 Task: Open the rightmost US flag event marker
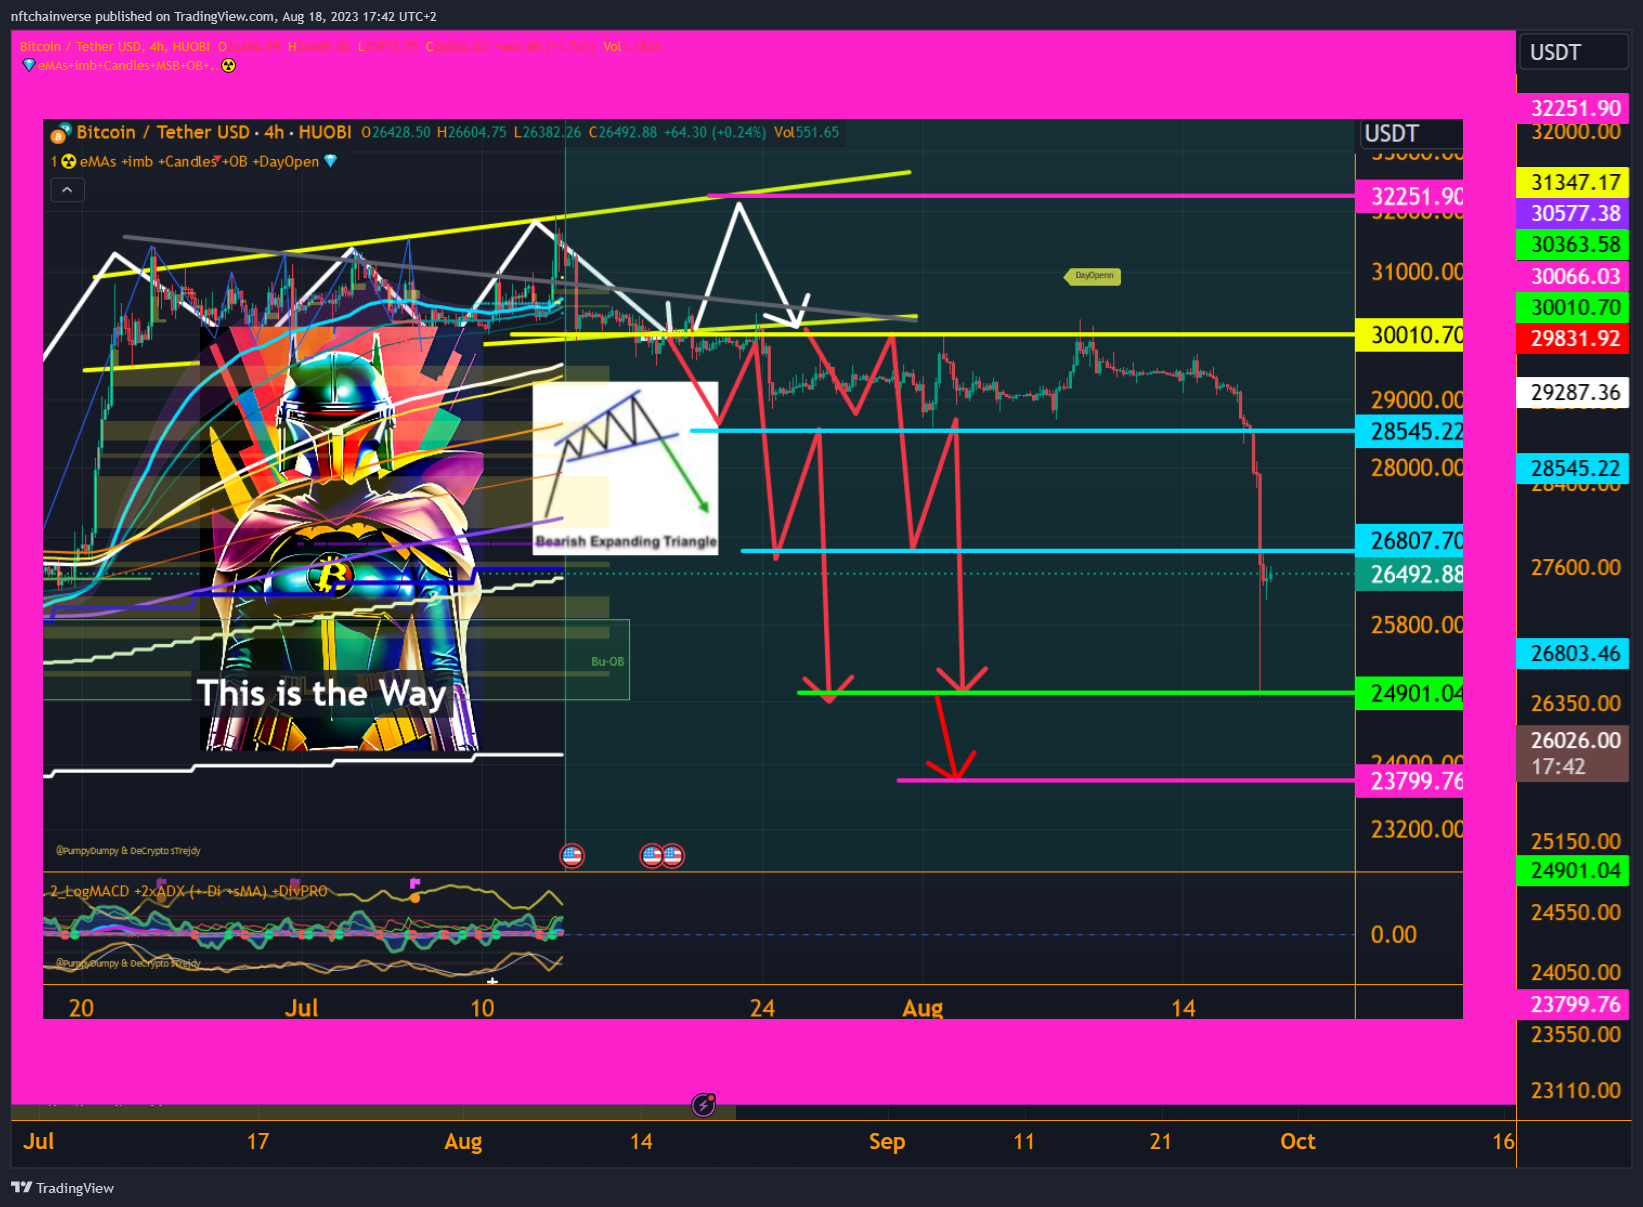(673, 855)
